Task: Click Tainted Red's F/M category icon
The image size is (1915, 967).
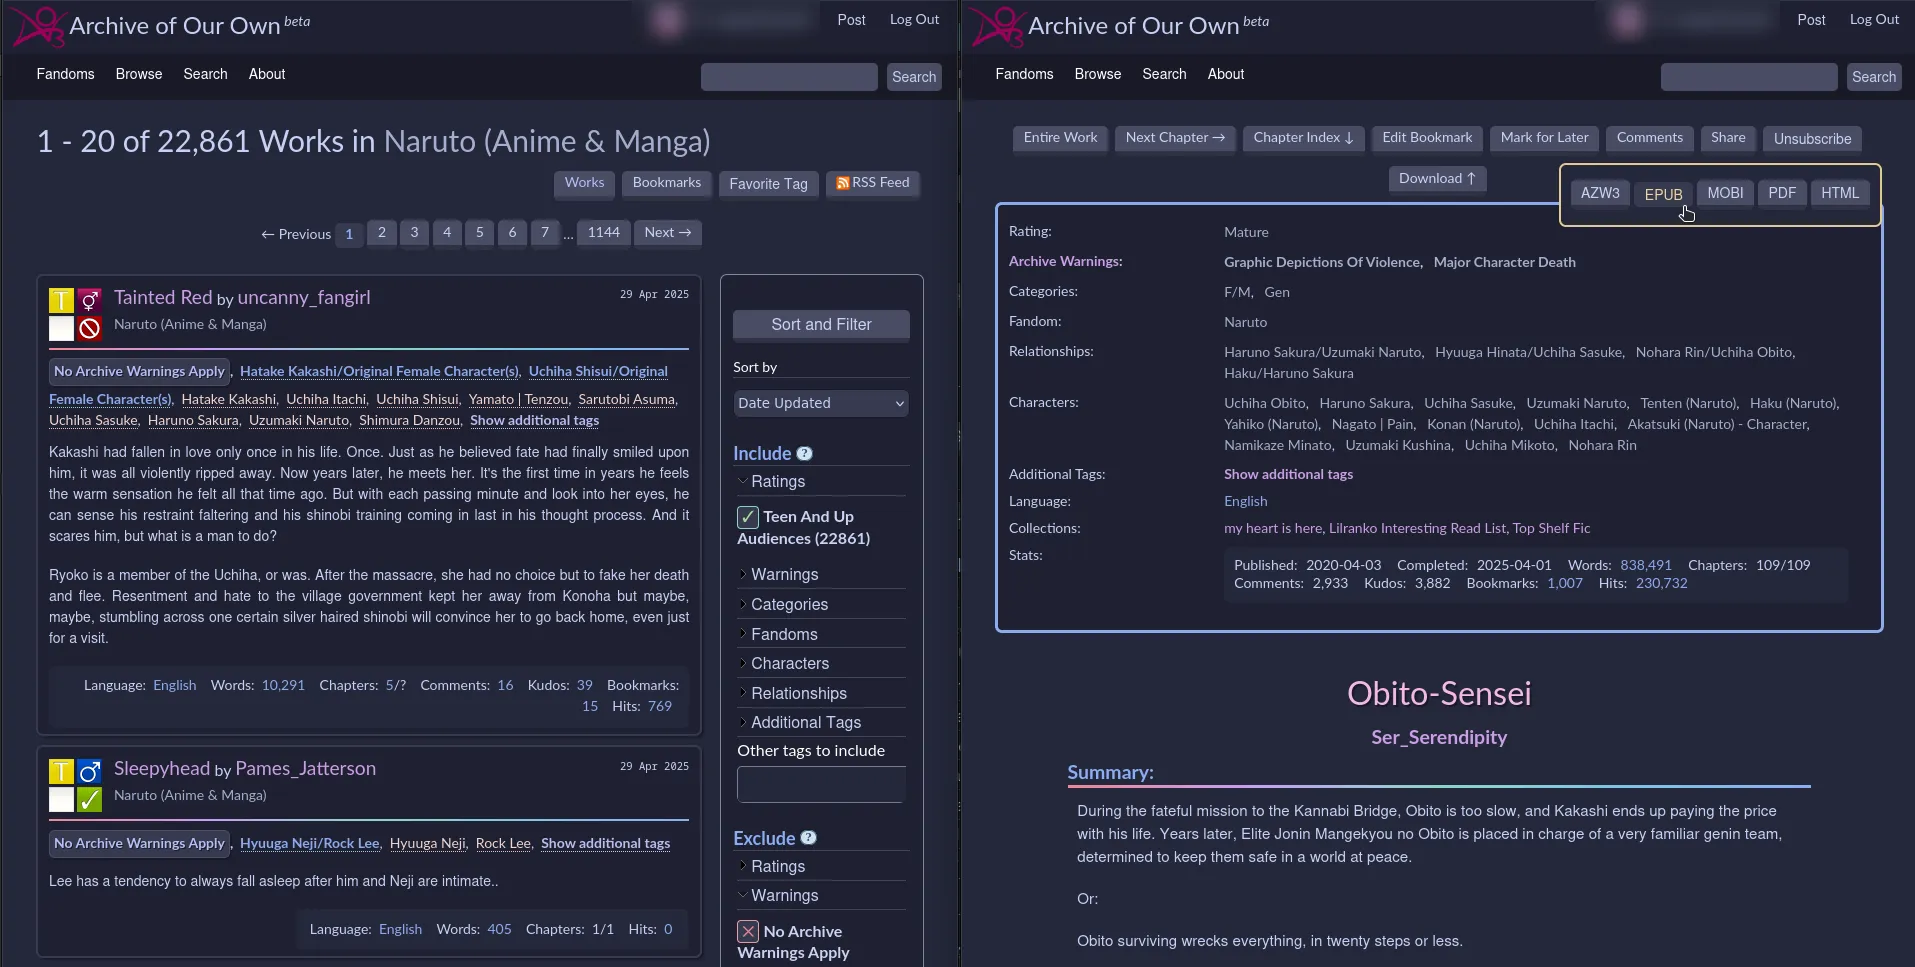Action: click(x=89, y=301)
